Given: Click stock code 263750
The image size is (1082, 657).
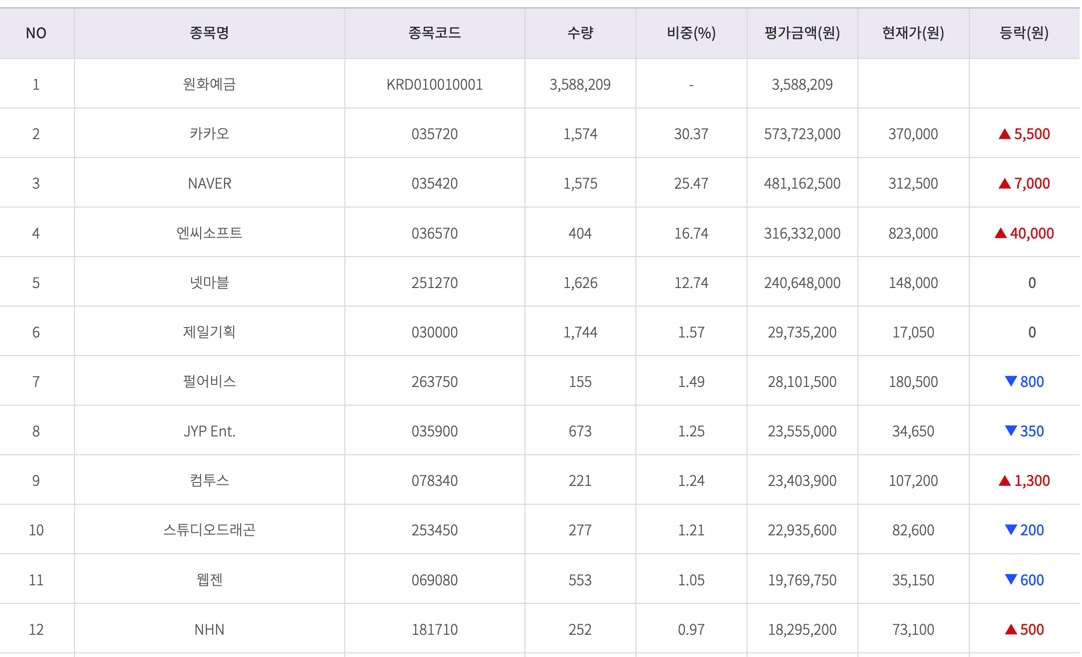Looking at the screenshot, I should pyautogui.click(x=434, y=382).
